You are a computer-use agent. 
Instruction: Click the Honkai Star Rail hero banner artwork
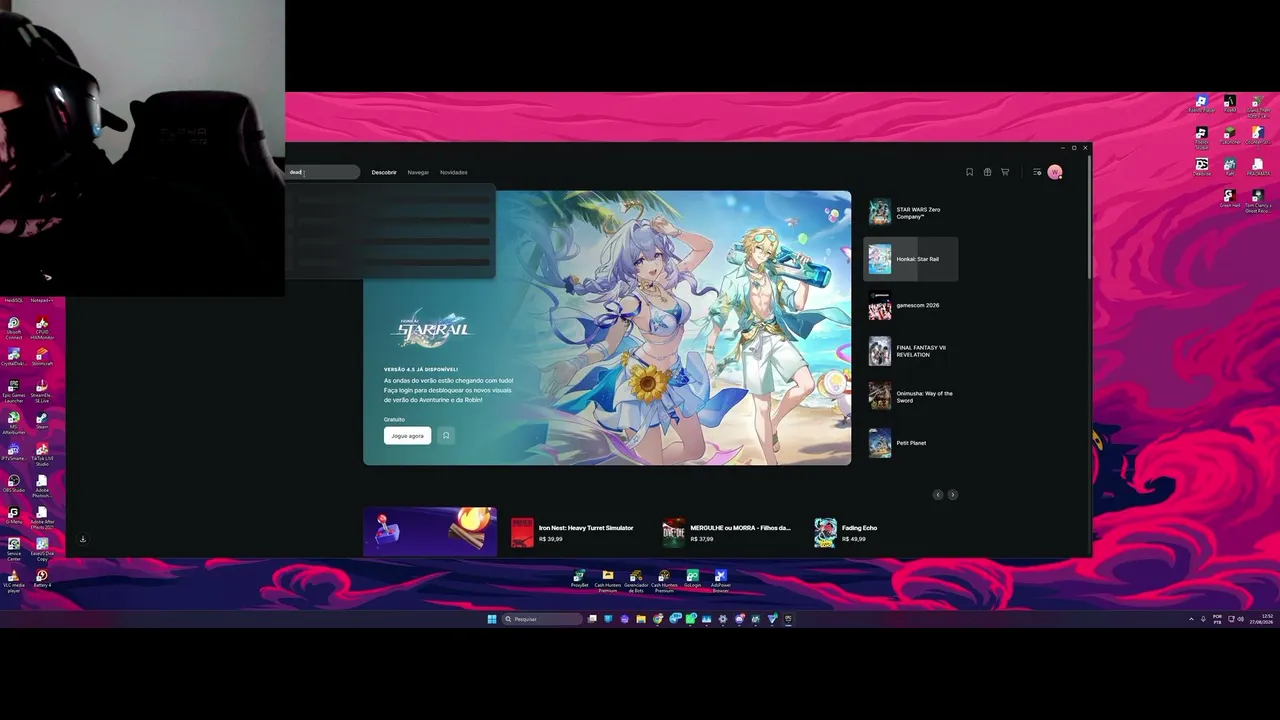pos(607,328)
